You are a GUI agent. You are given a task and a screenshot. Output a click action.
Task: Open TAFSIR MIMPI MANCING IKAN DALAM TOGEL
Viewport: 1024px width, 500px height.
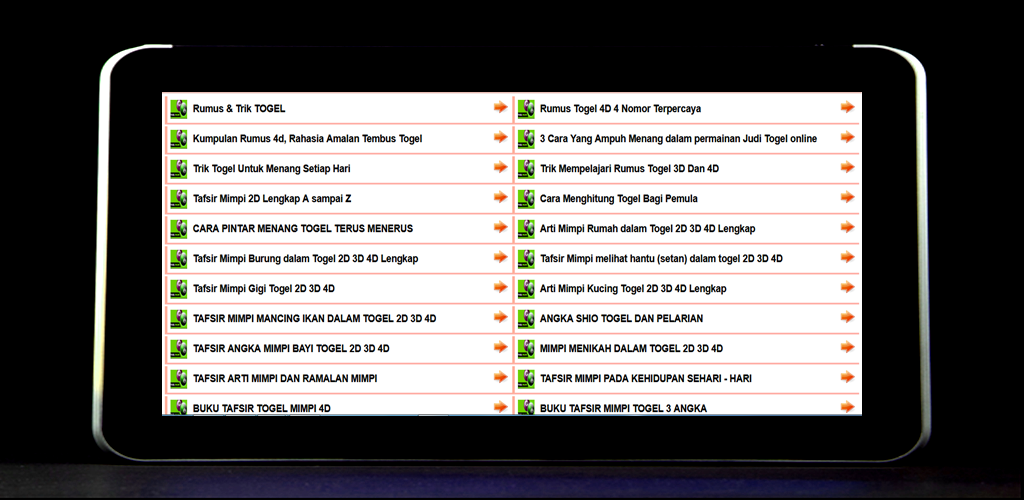[314, 319]
